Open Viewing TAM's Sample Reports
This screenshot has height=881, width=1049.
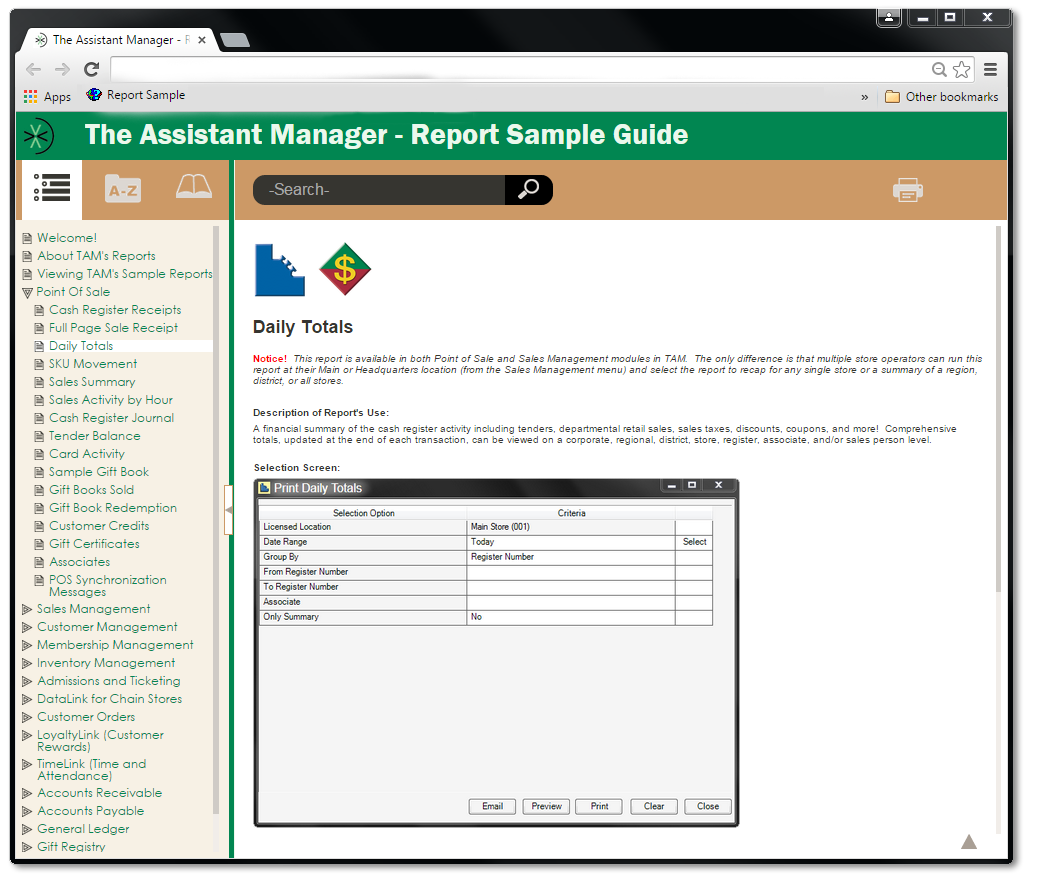point(124,274)
